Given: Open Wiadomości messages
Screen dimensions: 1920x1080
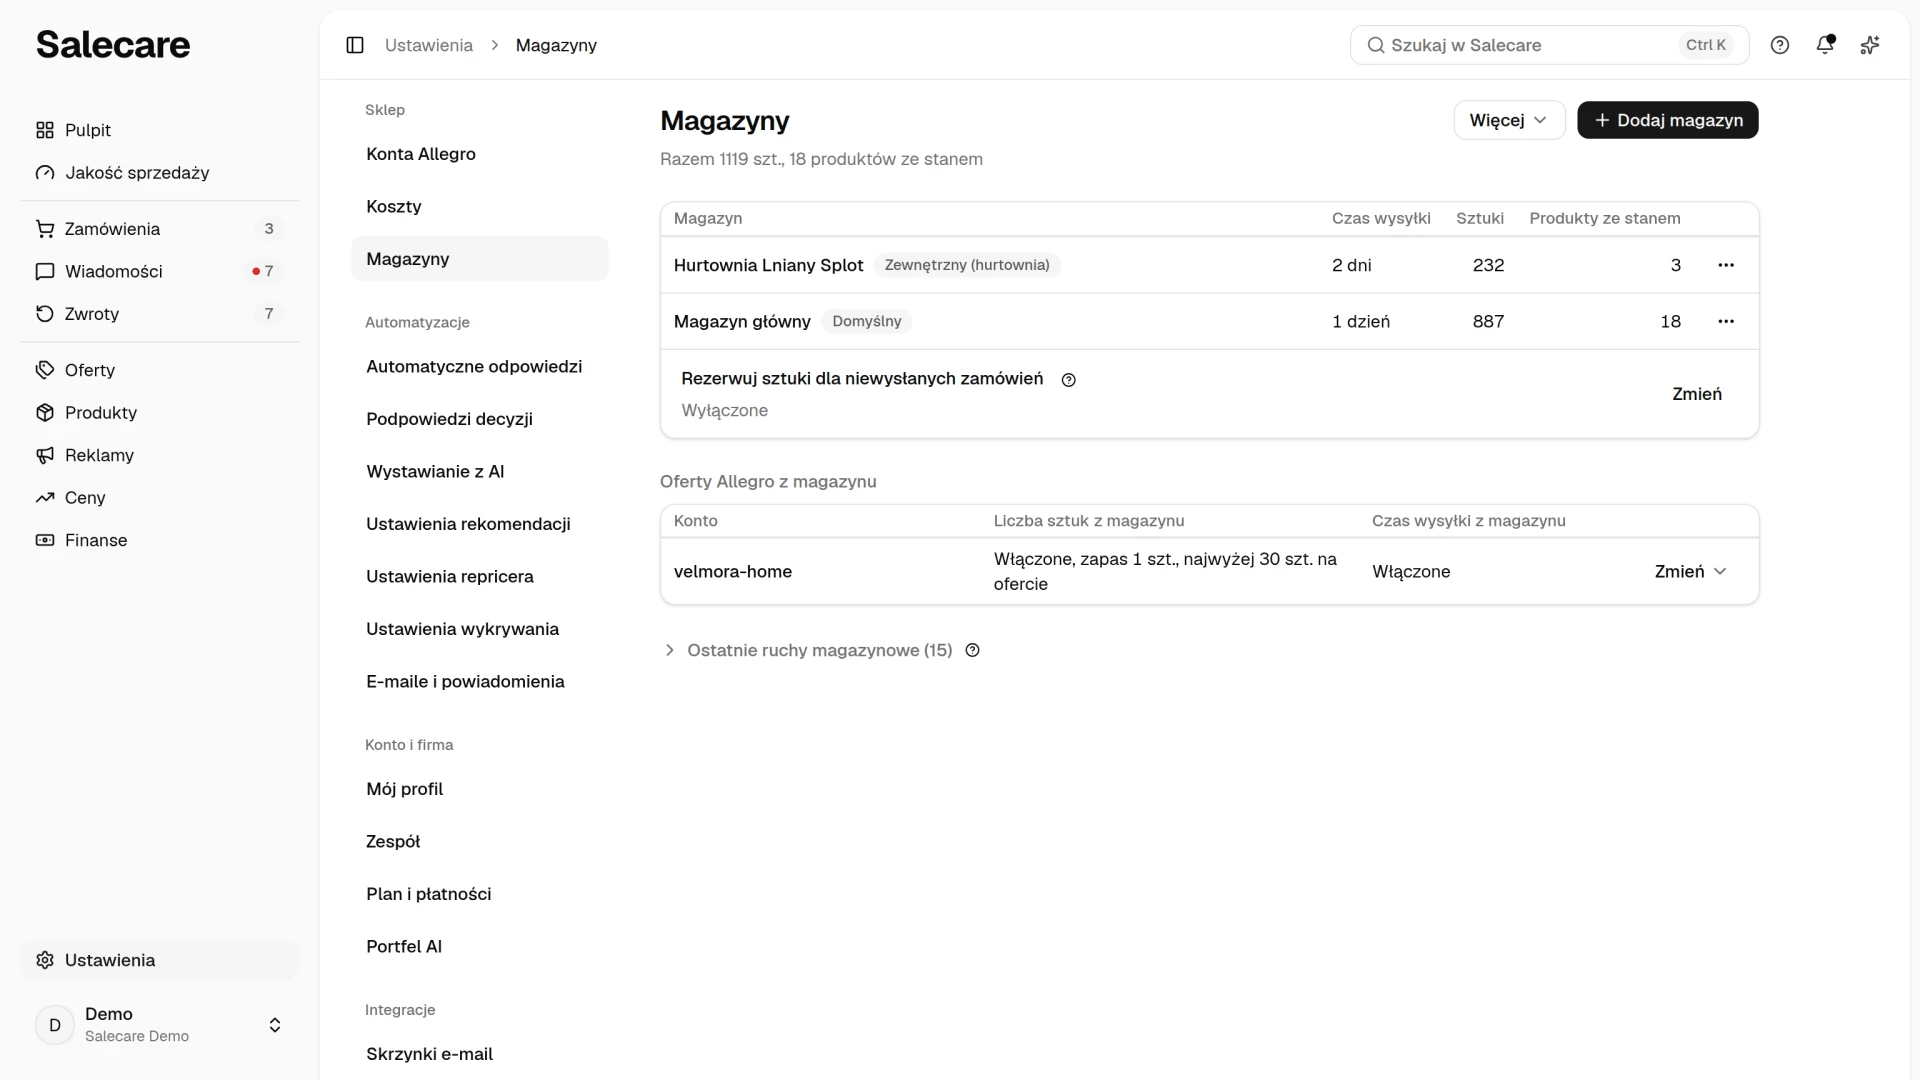Looking at the screenshot, I should coord(160,271).
